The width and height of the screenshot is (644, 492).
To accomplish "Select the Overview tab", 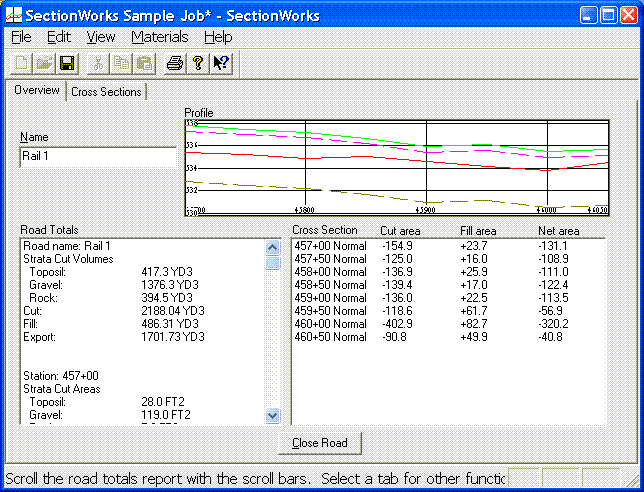I will coord(37,90).
